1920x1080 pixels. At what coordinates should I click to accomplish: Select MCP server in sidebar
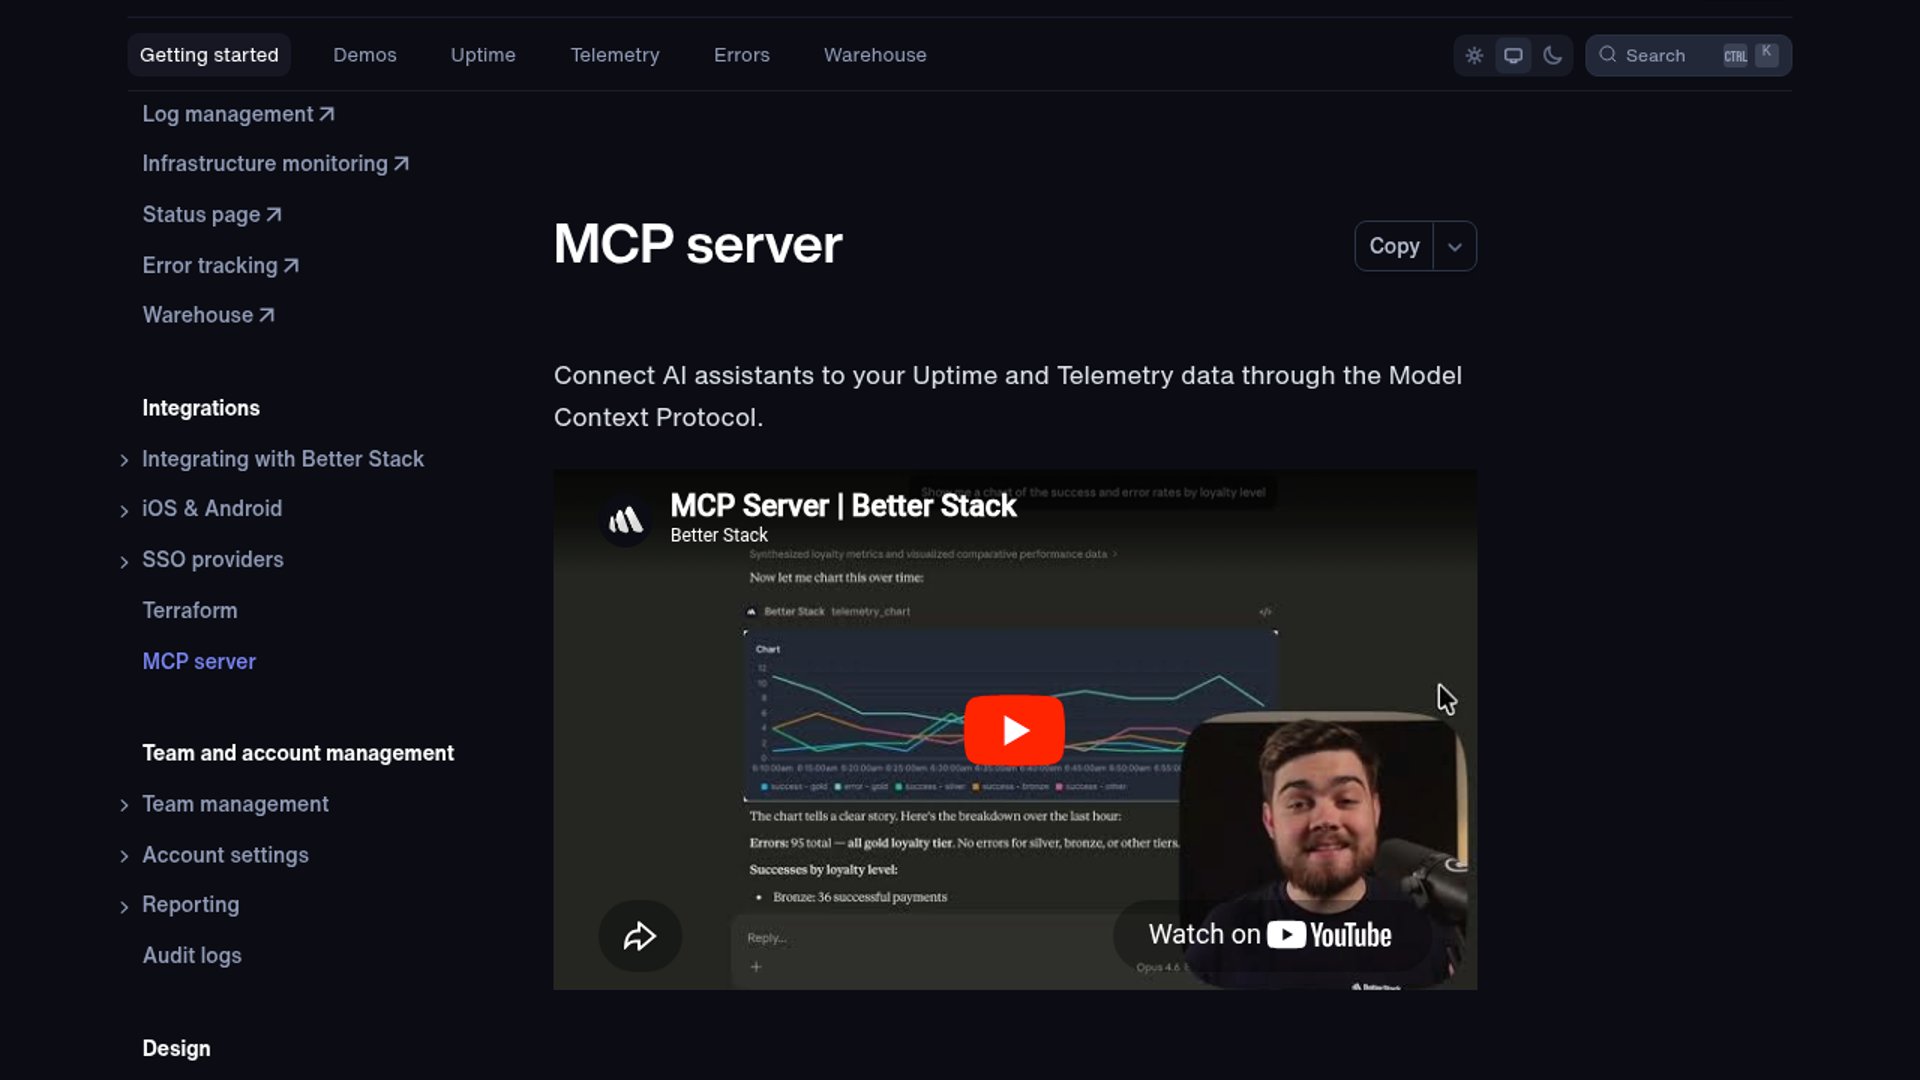click(199, 661)
